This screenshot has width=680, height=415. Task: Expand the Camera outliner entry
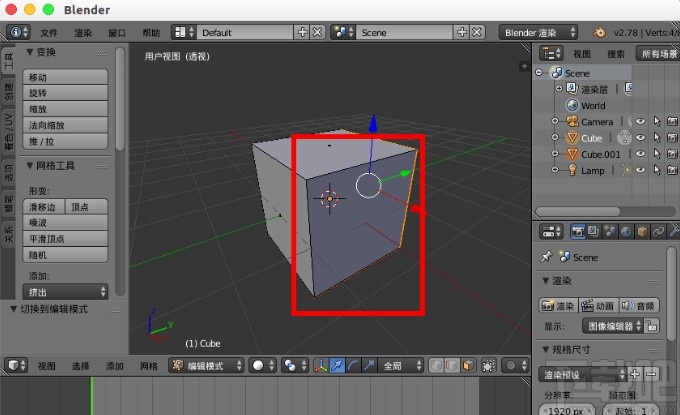555,121
